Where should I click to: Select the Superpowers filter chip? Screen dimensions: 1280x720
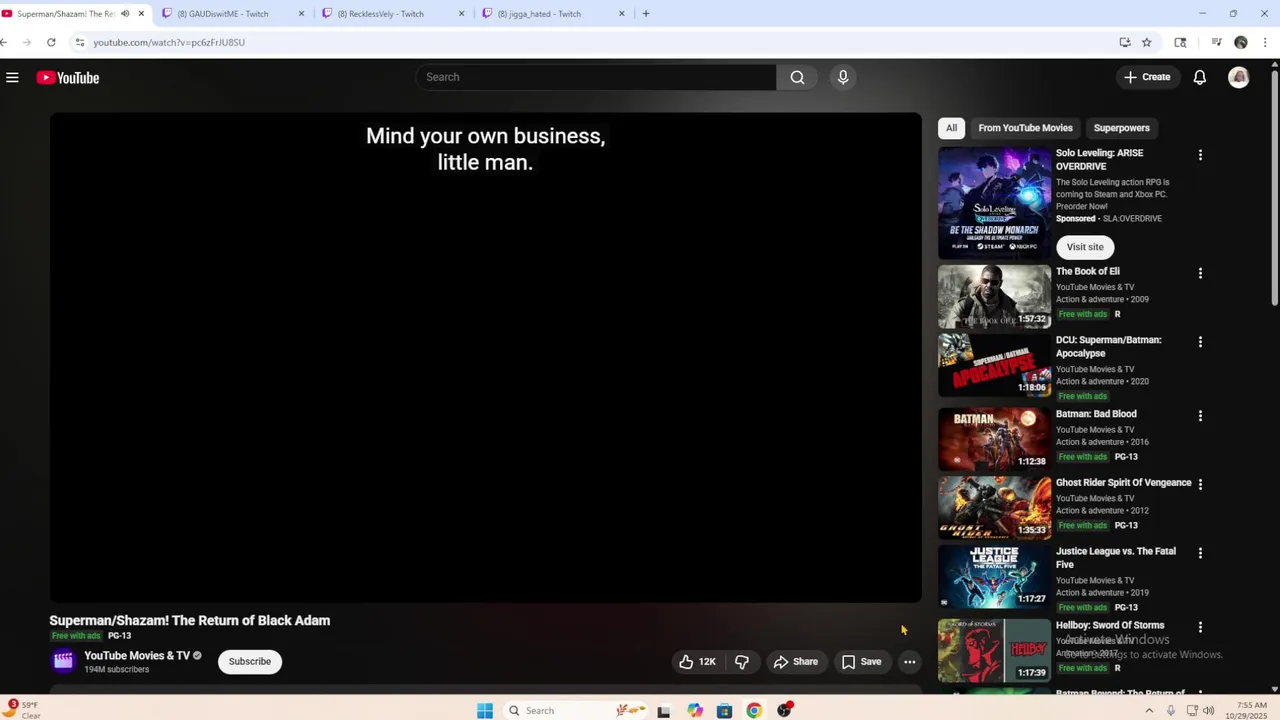(x=1121, y=128)
